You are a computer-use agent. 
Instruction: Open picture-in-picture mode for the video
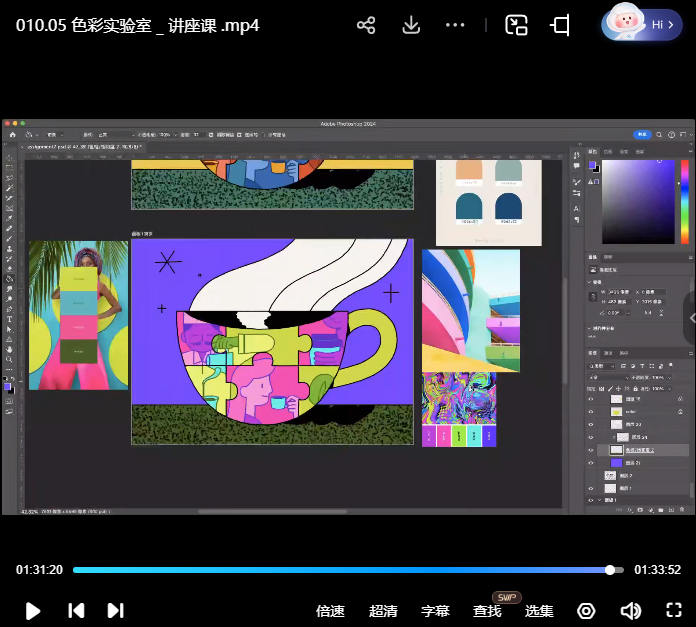[516, 25]
